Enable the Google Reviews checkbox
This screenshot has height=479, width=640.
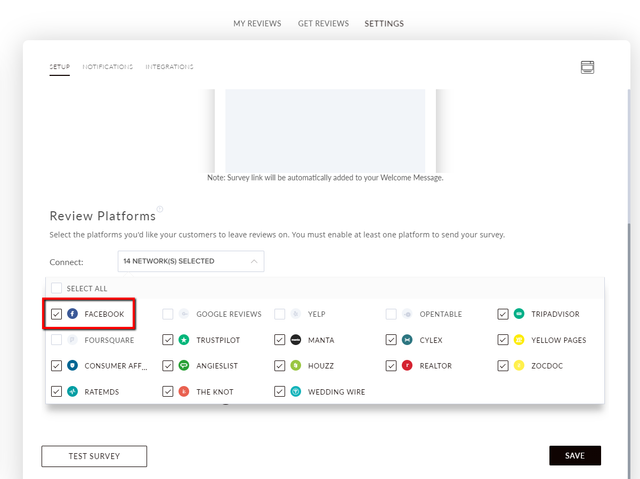click(x=168, y=314)
